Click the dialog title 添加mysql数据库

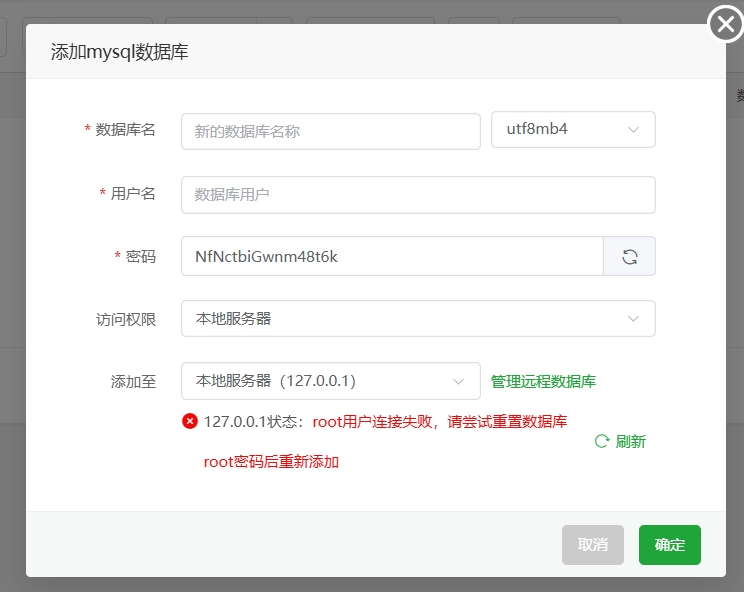(x=120, y=52)
